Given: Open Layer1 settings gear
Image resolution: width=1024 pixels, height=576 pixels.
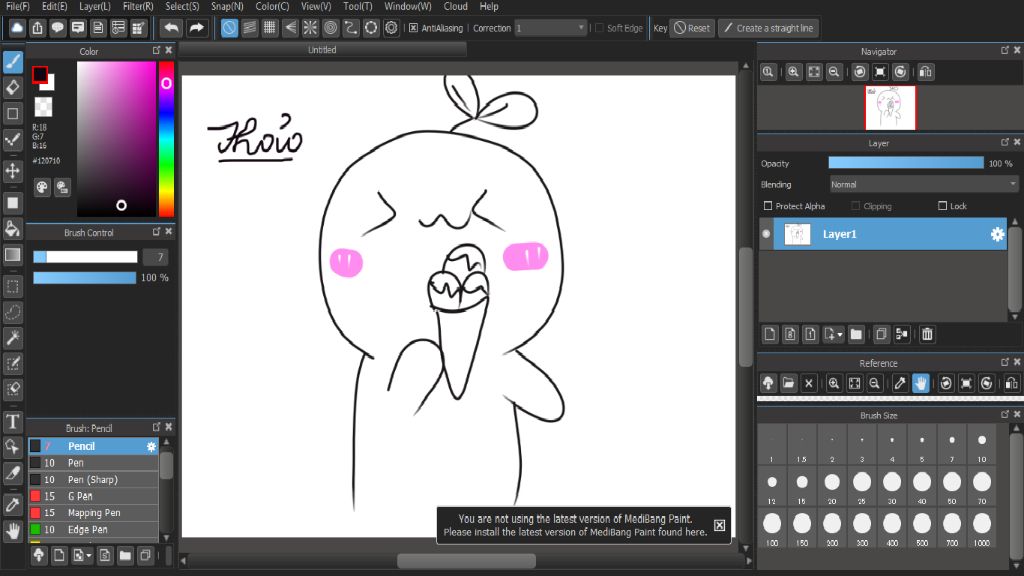Looking at the screenshot, I should point(997,234).
